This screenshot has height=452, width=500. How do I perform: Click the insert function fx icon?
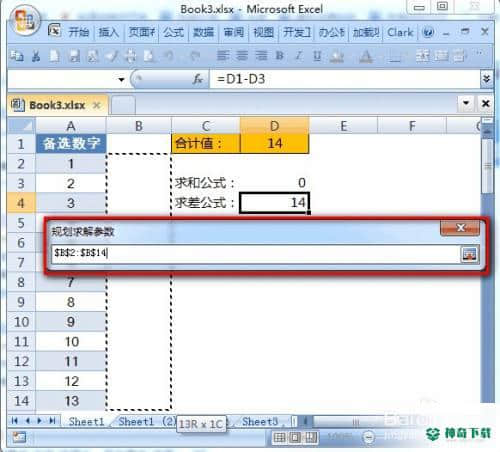coord(198,79)
